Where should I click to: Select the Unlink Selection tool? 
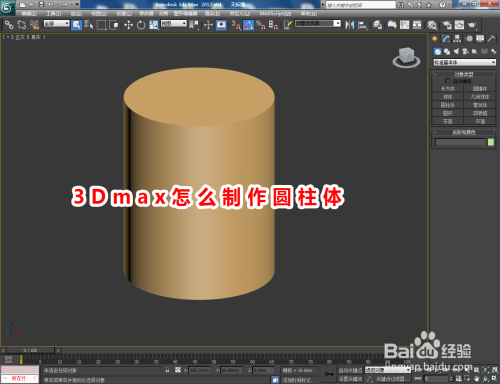(x=22, y=25)
